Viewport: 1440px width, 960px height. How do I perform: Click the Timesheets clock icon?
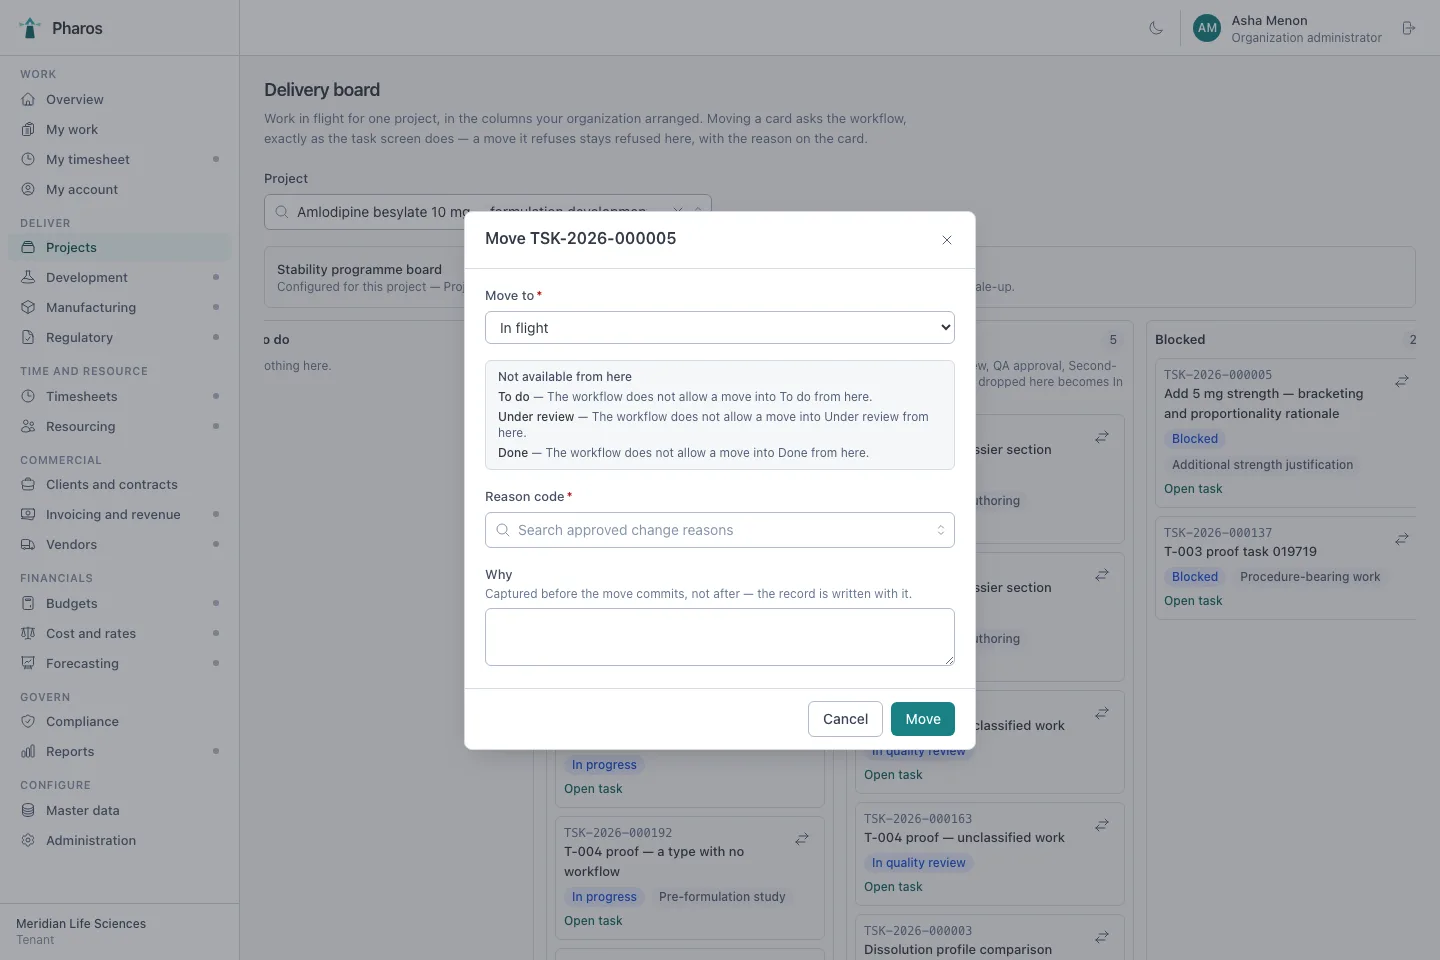28,396
